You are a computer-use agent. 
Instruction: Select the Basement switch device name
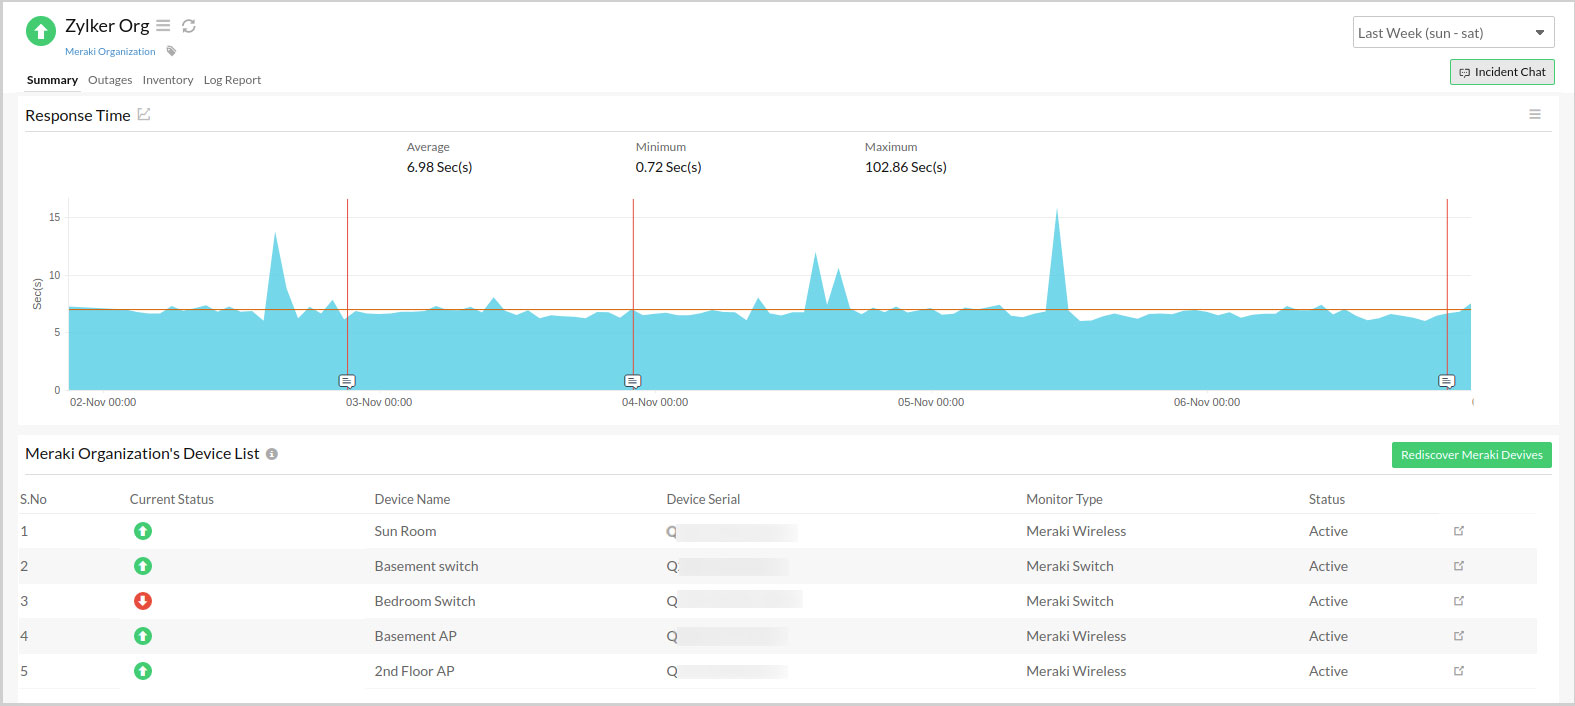point(426,566)
